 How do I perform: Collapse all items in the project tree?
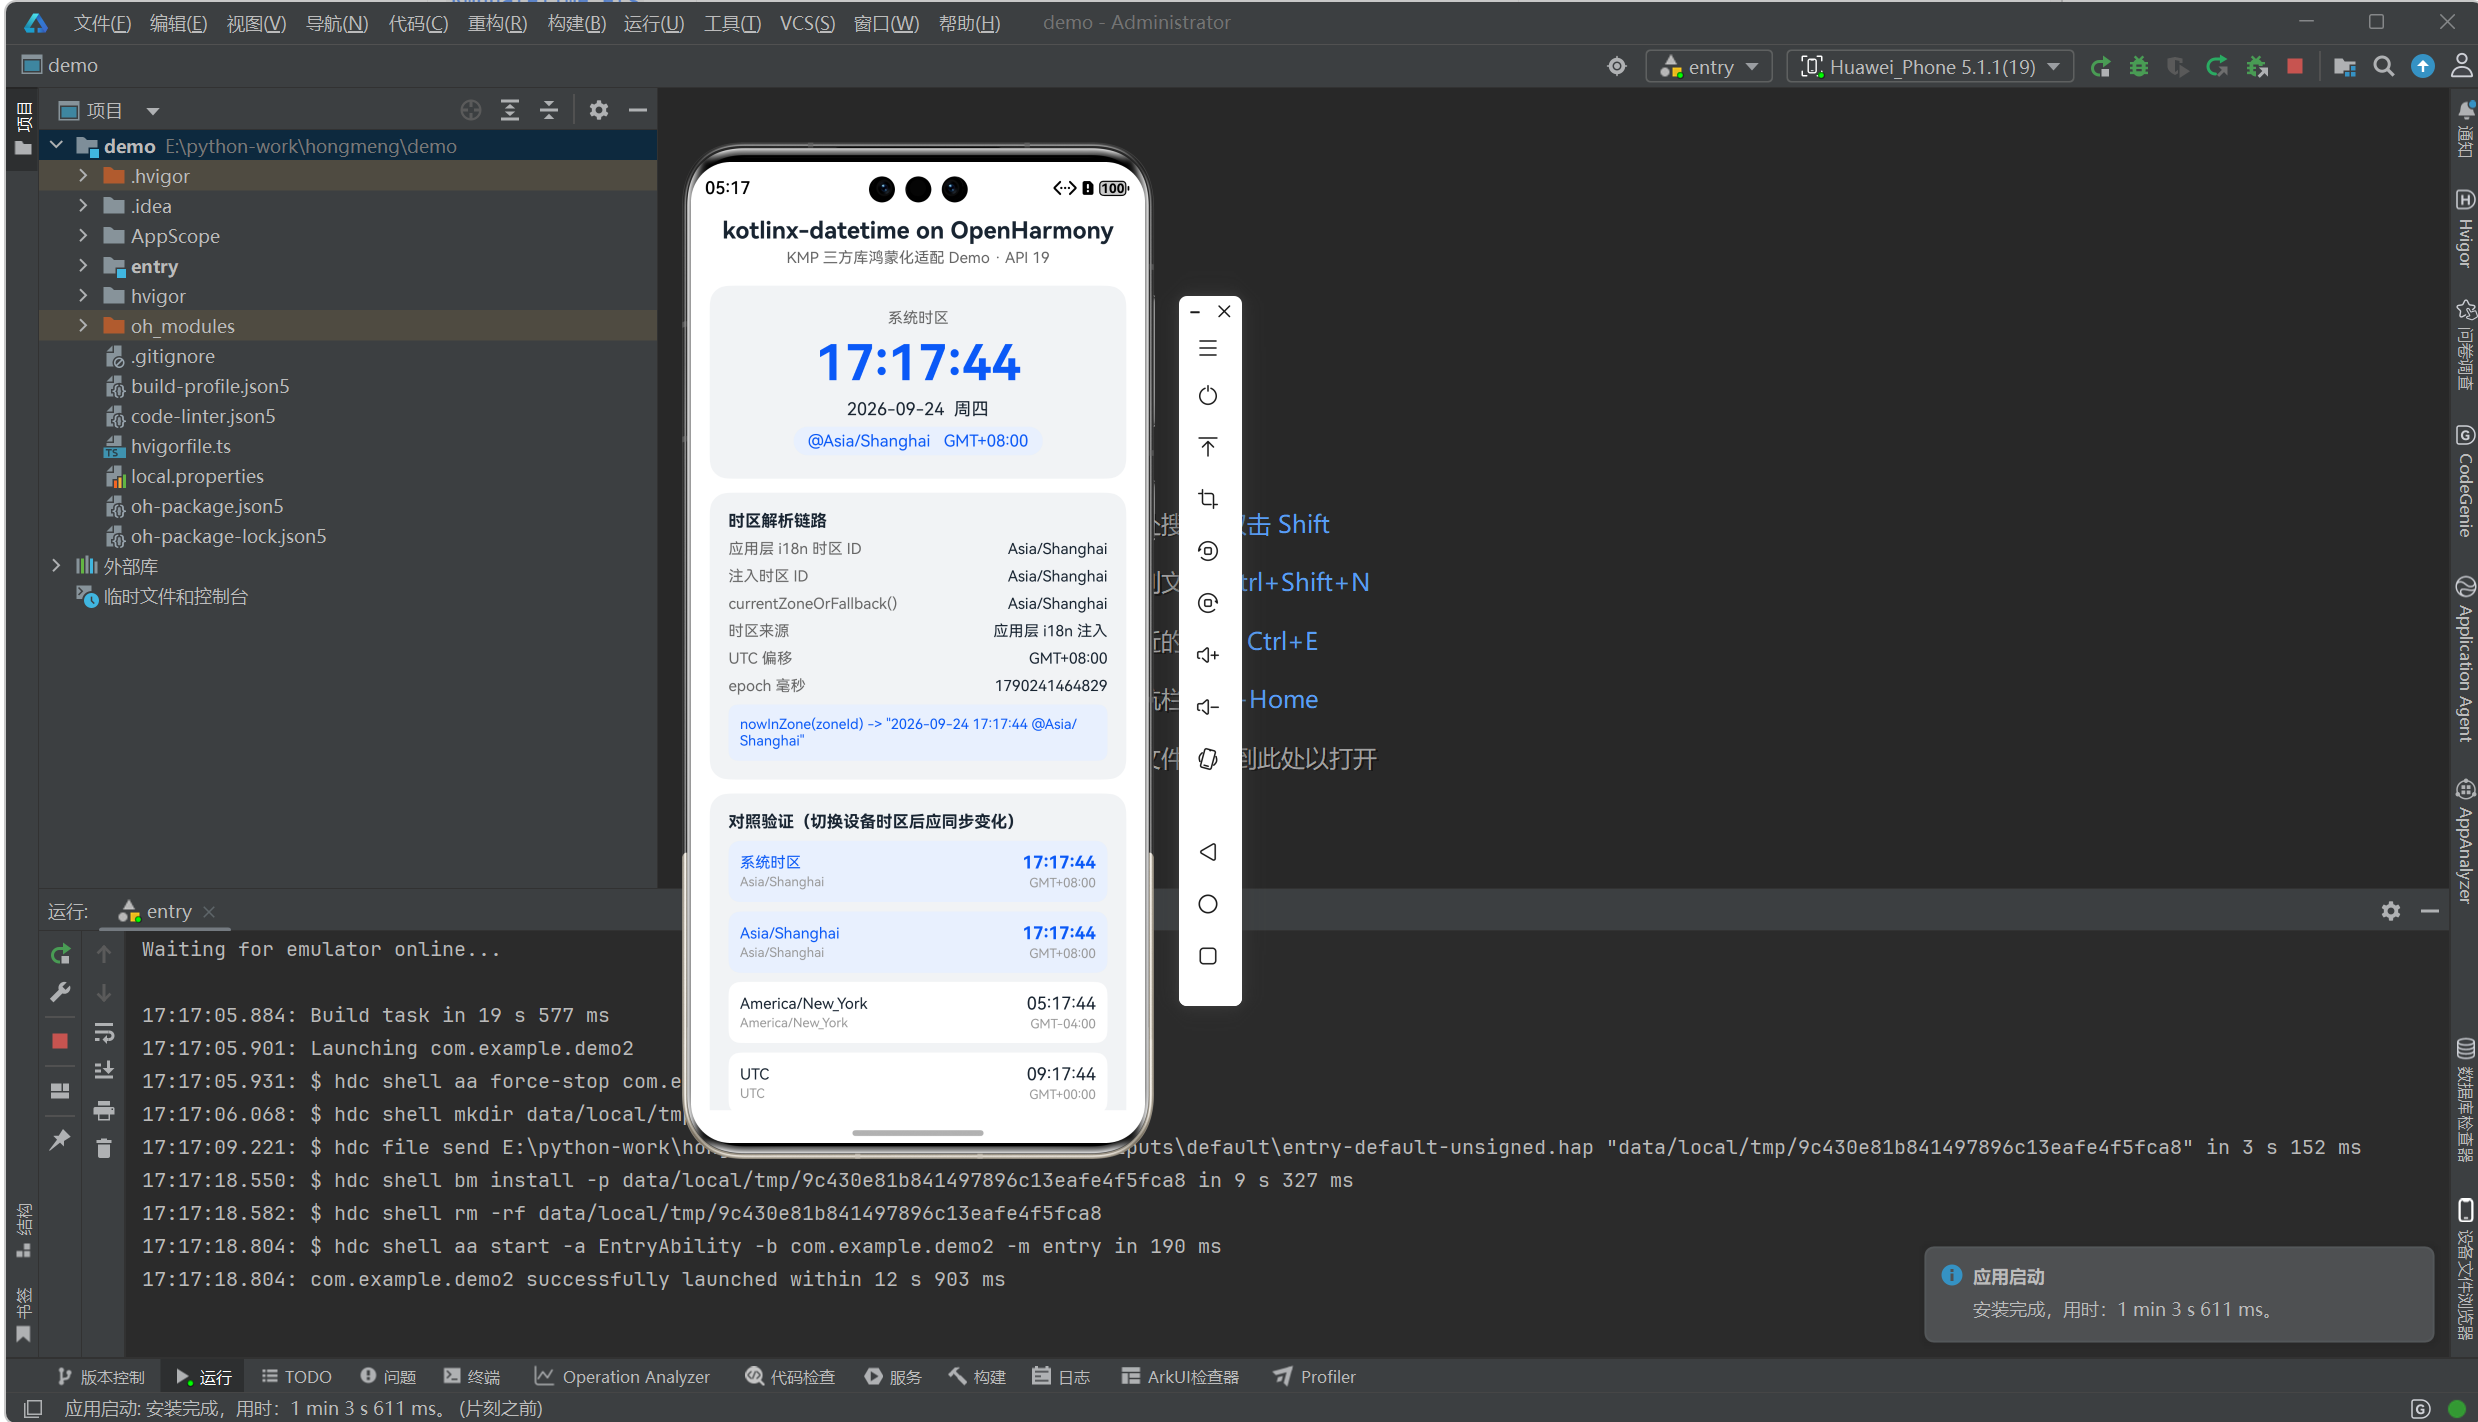pos(549,111)
